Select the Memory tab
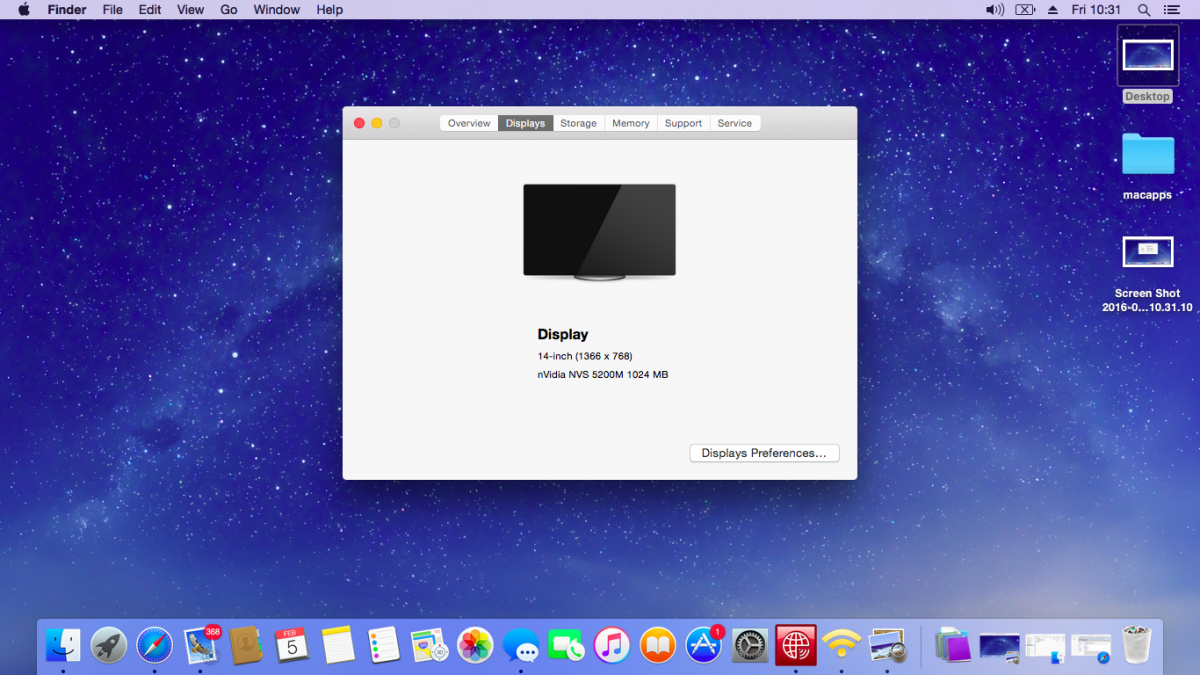The height and width of the screenshot is (675, 1200). pyautogui.click(x=631, y=123)
